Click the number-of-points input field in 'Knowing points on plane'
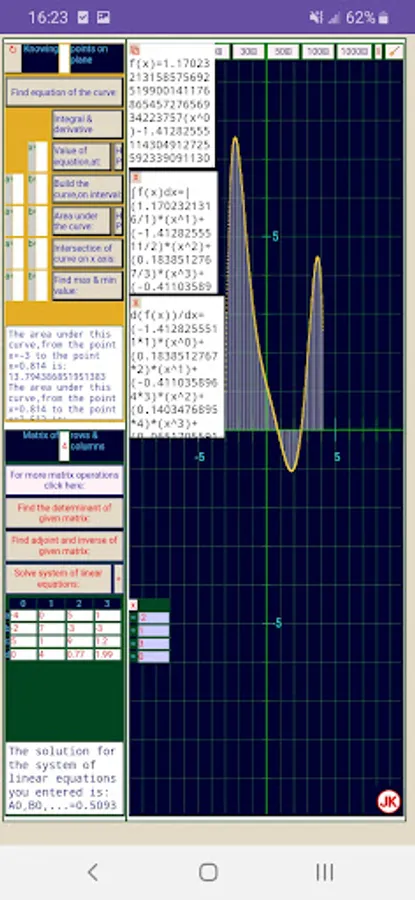415x900 pixels. (x=64, y=59)
